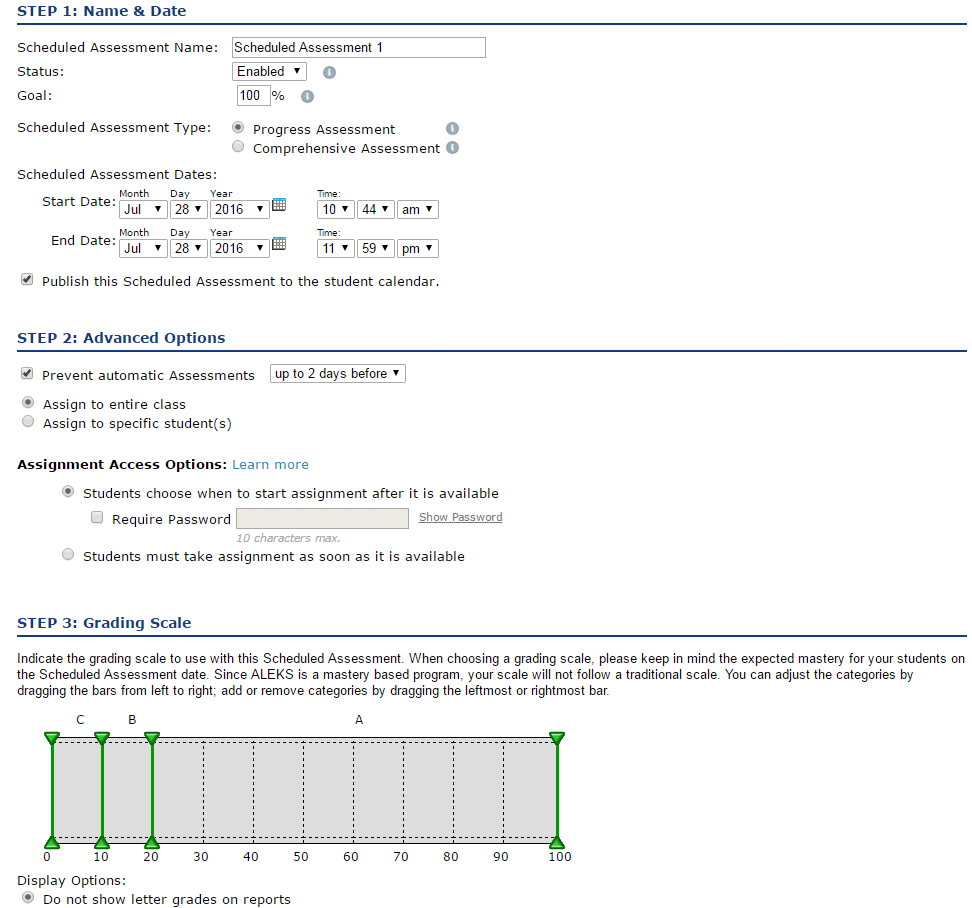Open End Date minute dropdown showing 59
Screen dimensions: 972x908
(376, 249)
